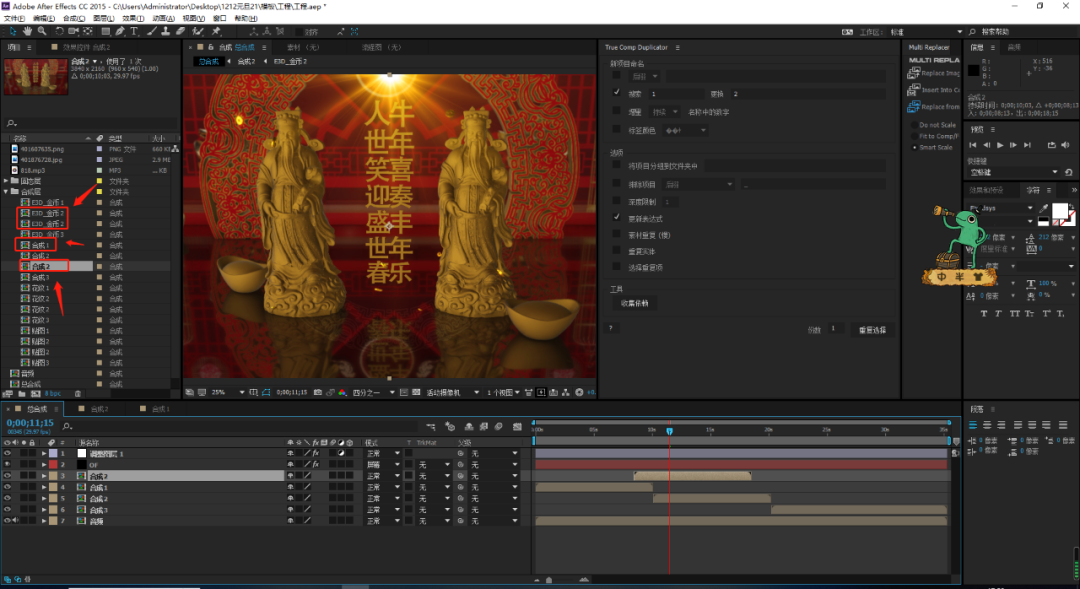
Task: Select the Hand tool
Action: point(27,32)
